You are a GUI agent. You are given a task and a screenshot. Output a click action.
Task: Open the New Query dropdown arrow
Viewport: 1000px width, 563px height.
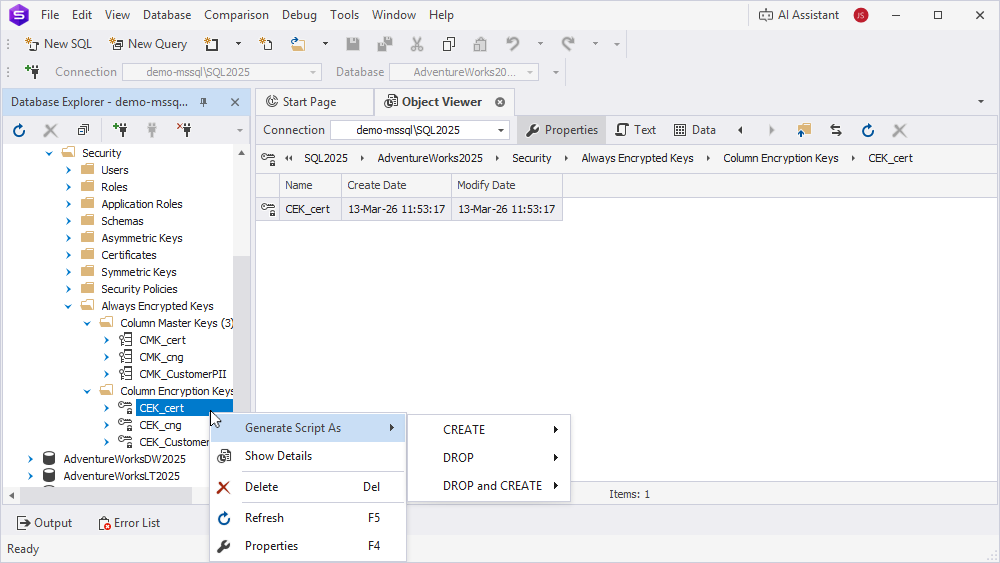(238, 44)
